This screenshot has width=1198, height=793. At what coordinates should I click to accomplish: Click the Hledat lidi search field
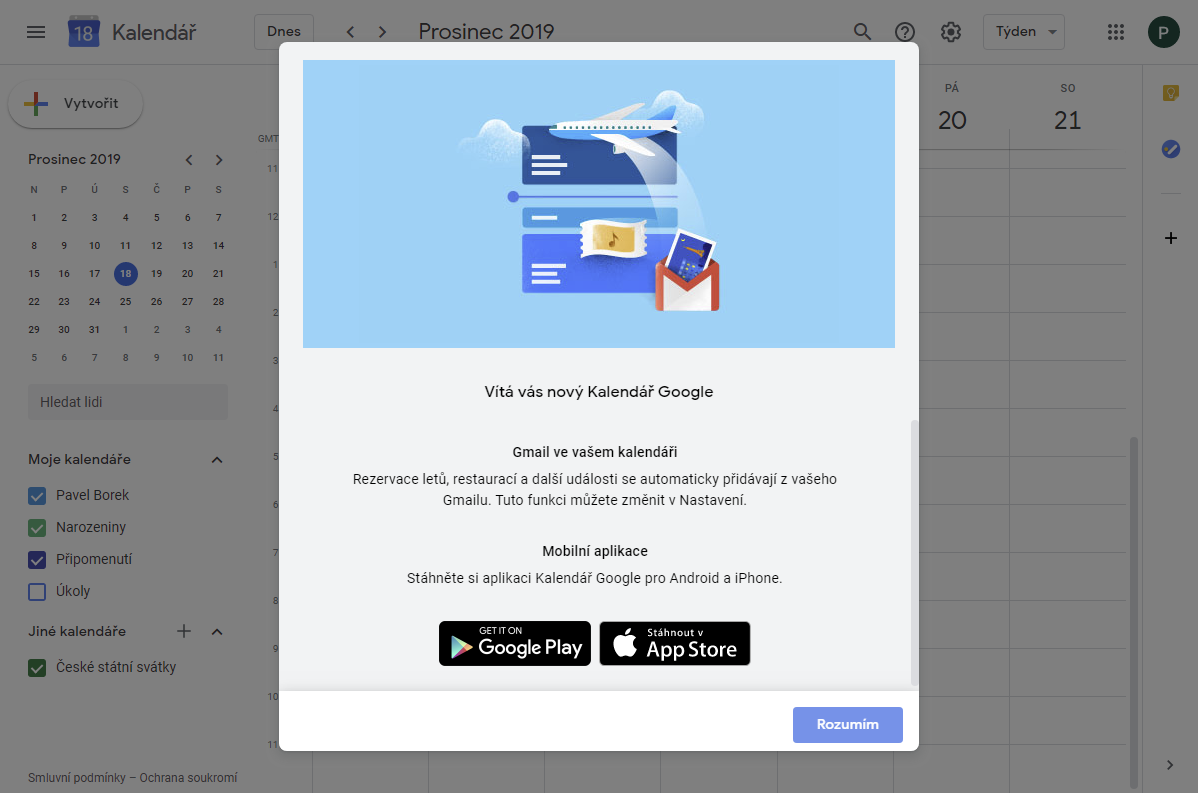(x=128, y=402)
